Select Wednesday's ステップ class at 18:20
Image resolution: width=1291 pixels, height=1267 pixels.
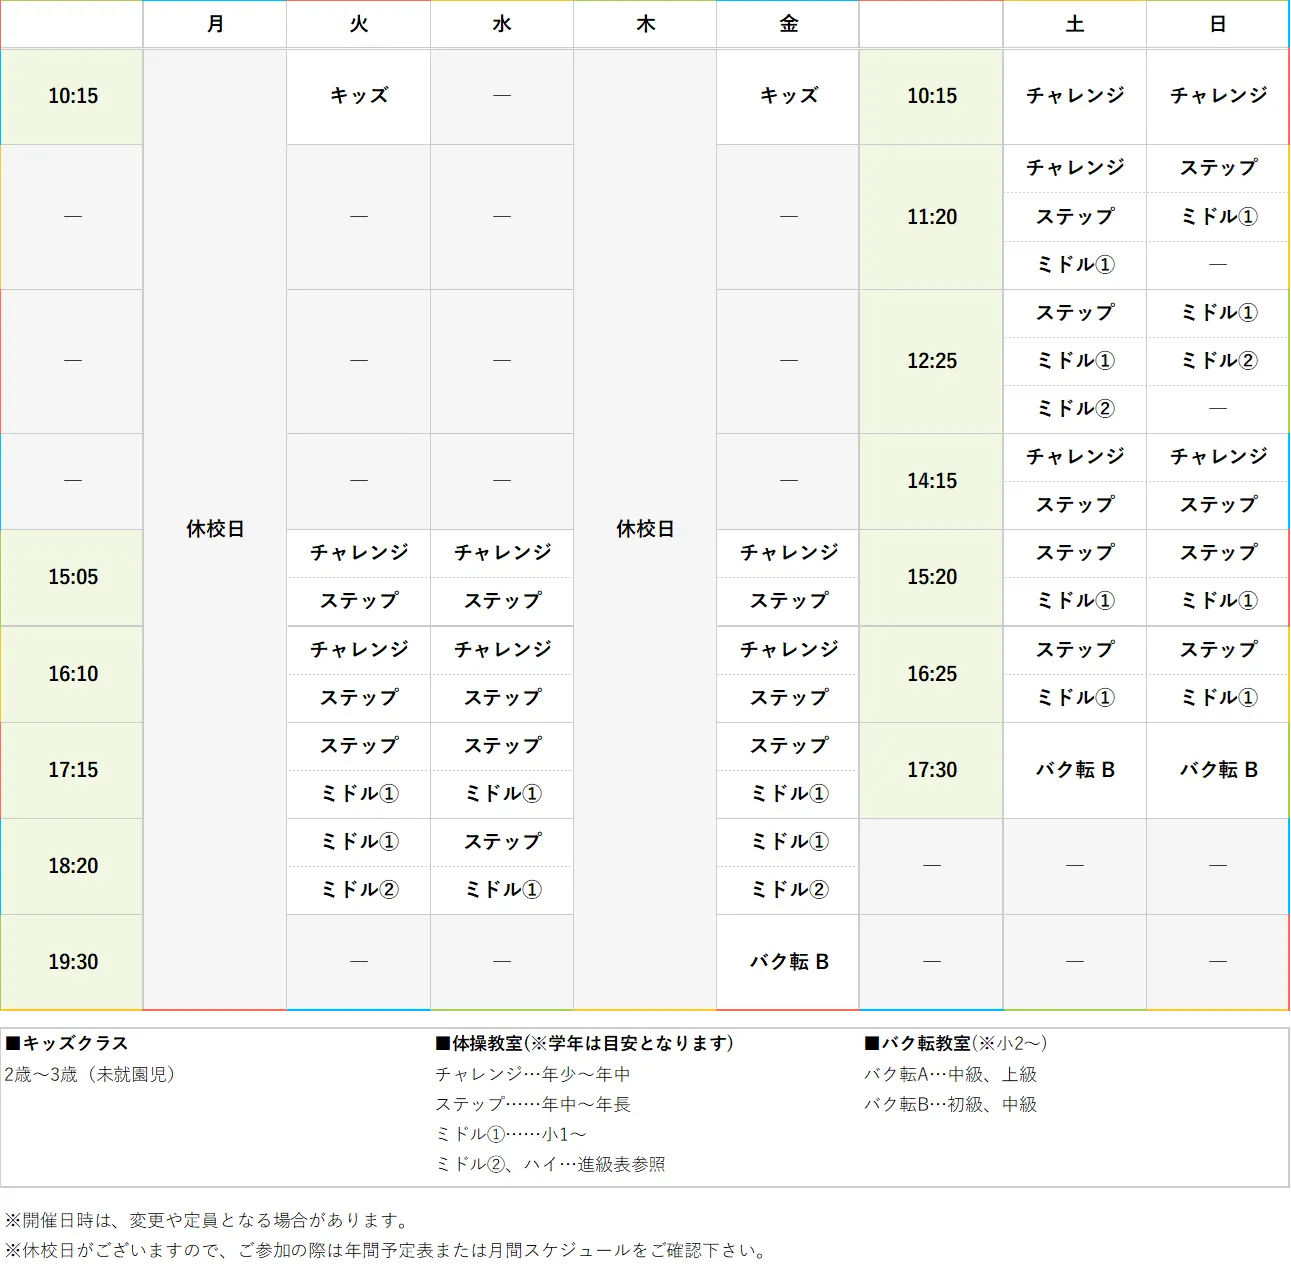(501, 841)
